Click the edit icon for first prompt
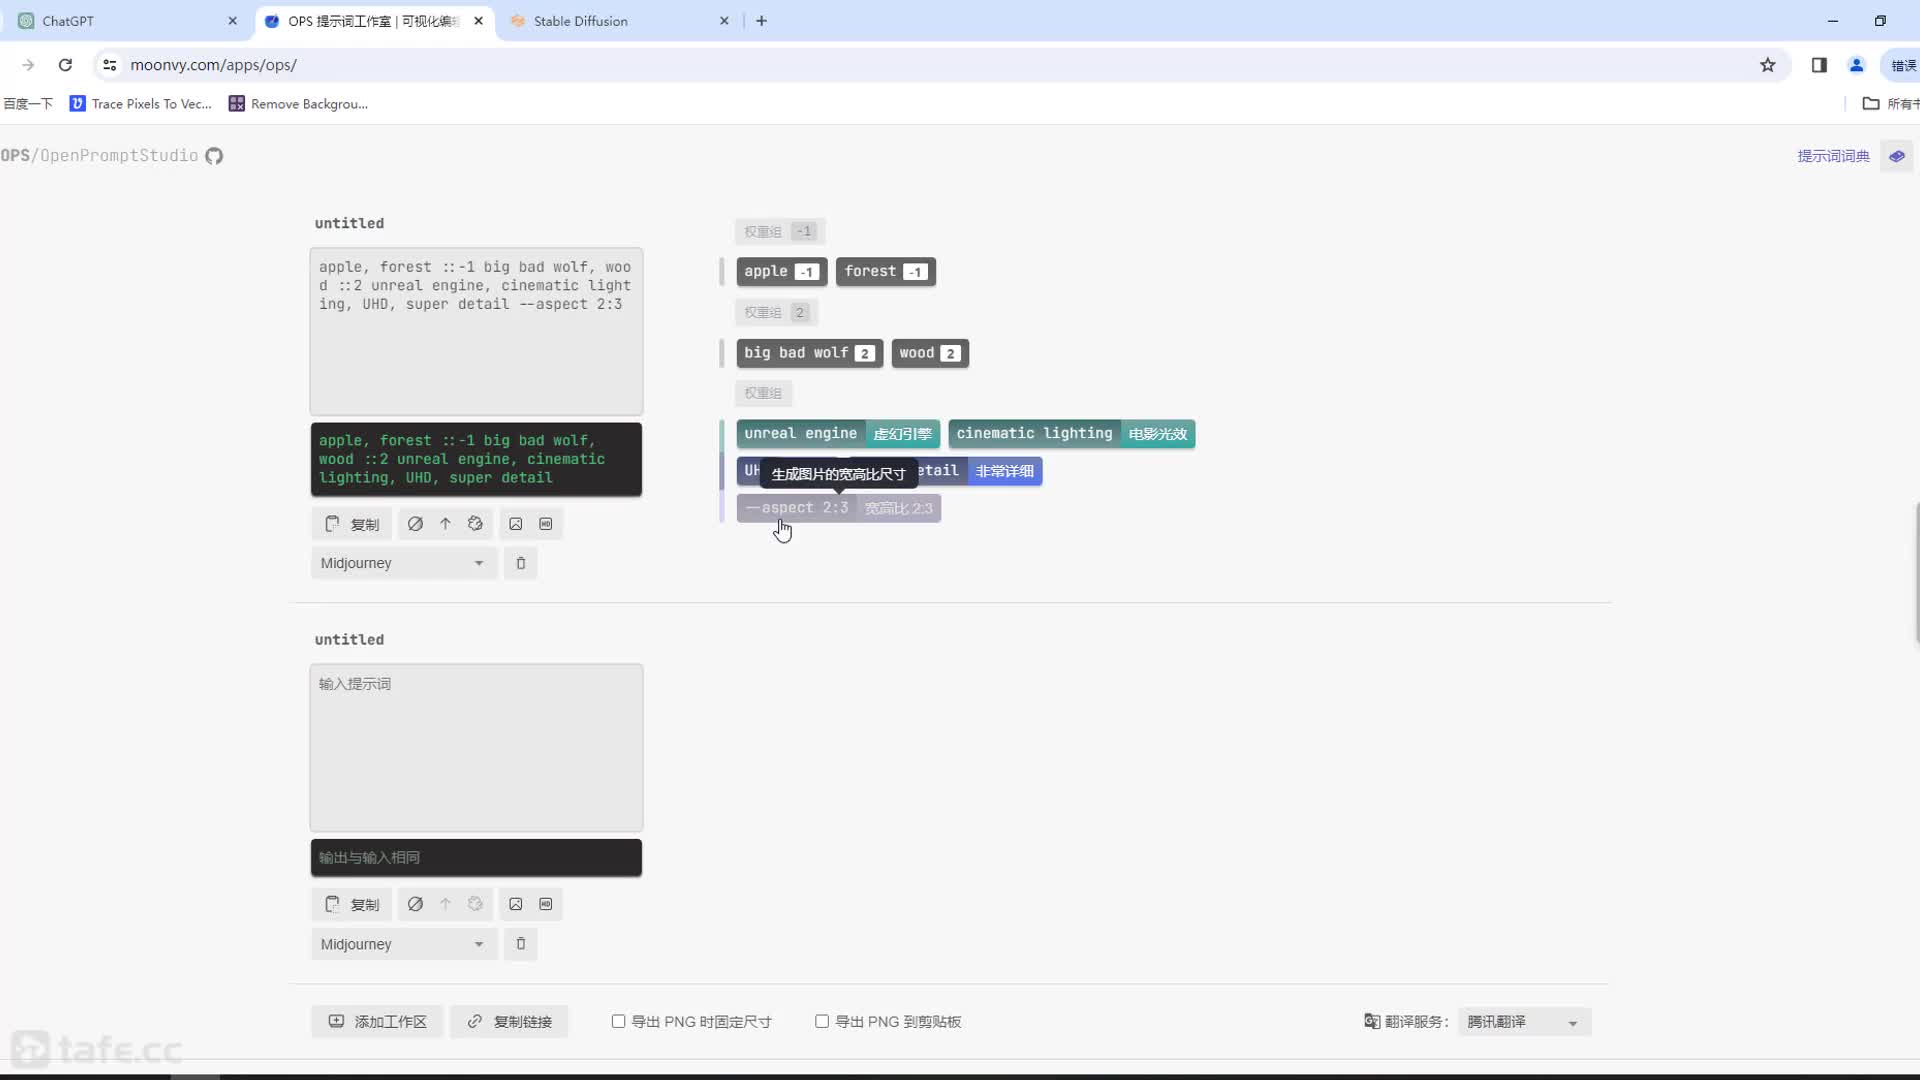 coord(415,522)
